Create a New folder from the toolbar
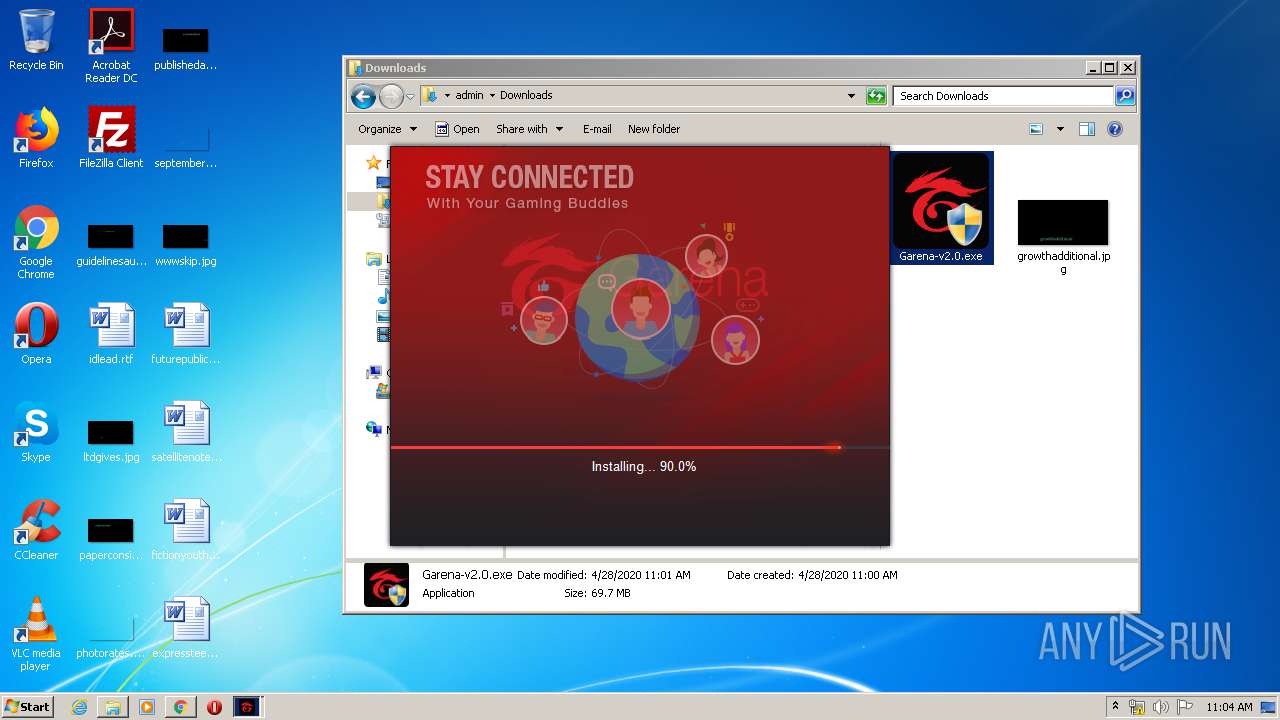The image size is (1280, 720). tap(654, 129)
